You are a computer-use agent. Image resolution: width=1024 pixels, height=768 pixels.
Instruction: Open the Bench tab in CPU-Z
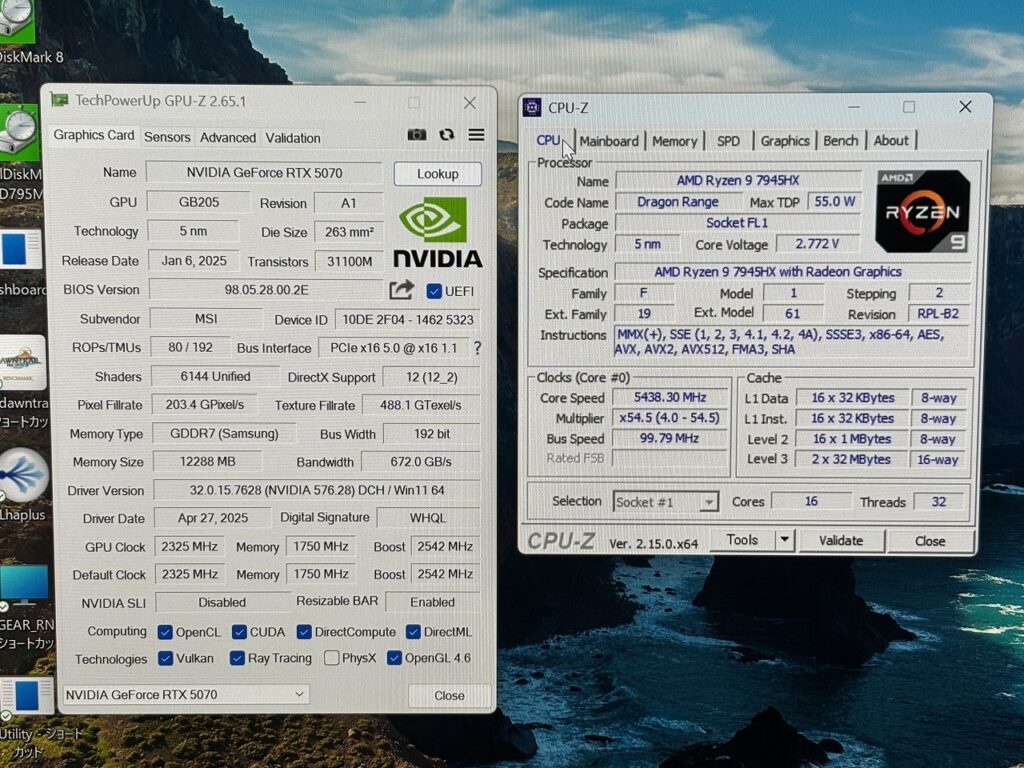840,140
